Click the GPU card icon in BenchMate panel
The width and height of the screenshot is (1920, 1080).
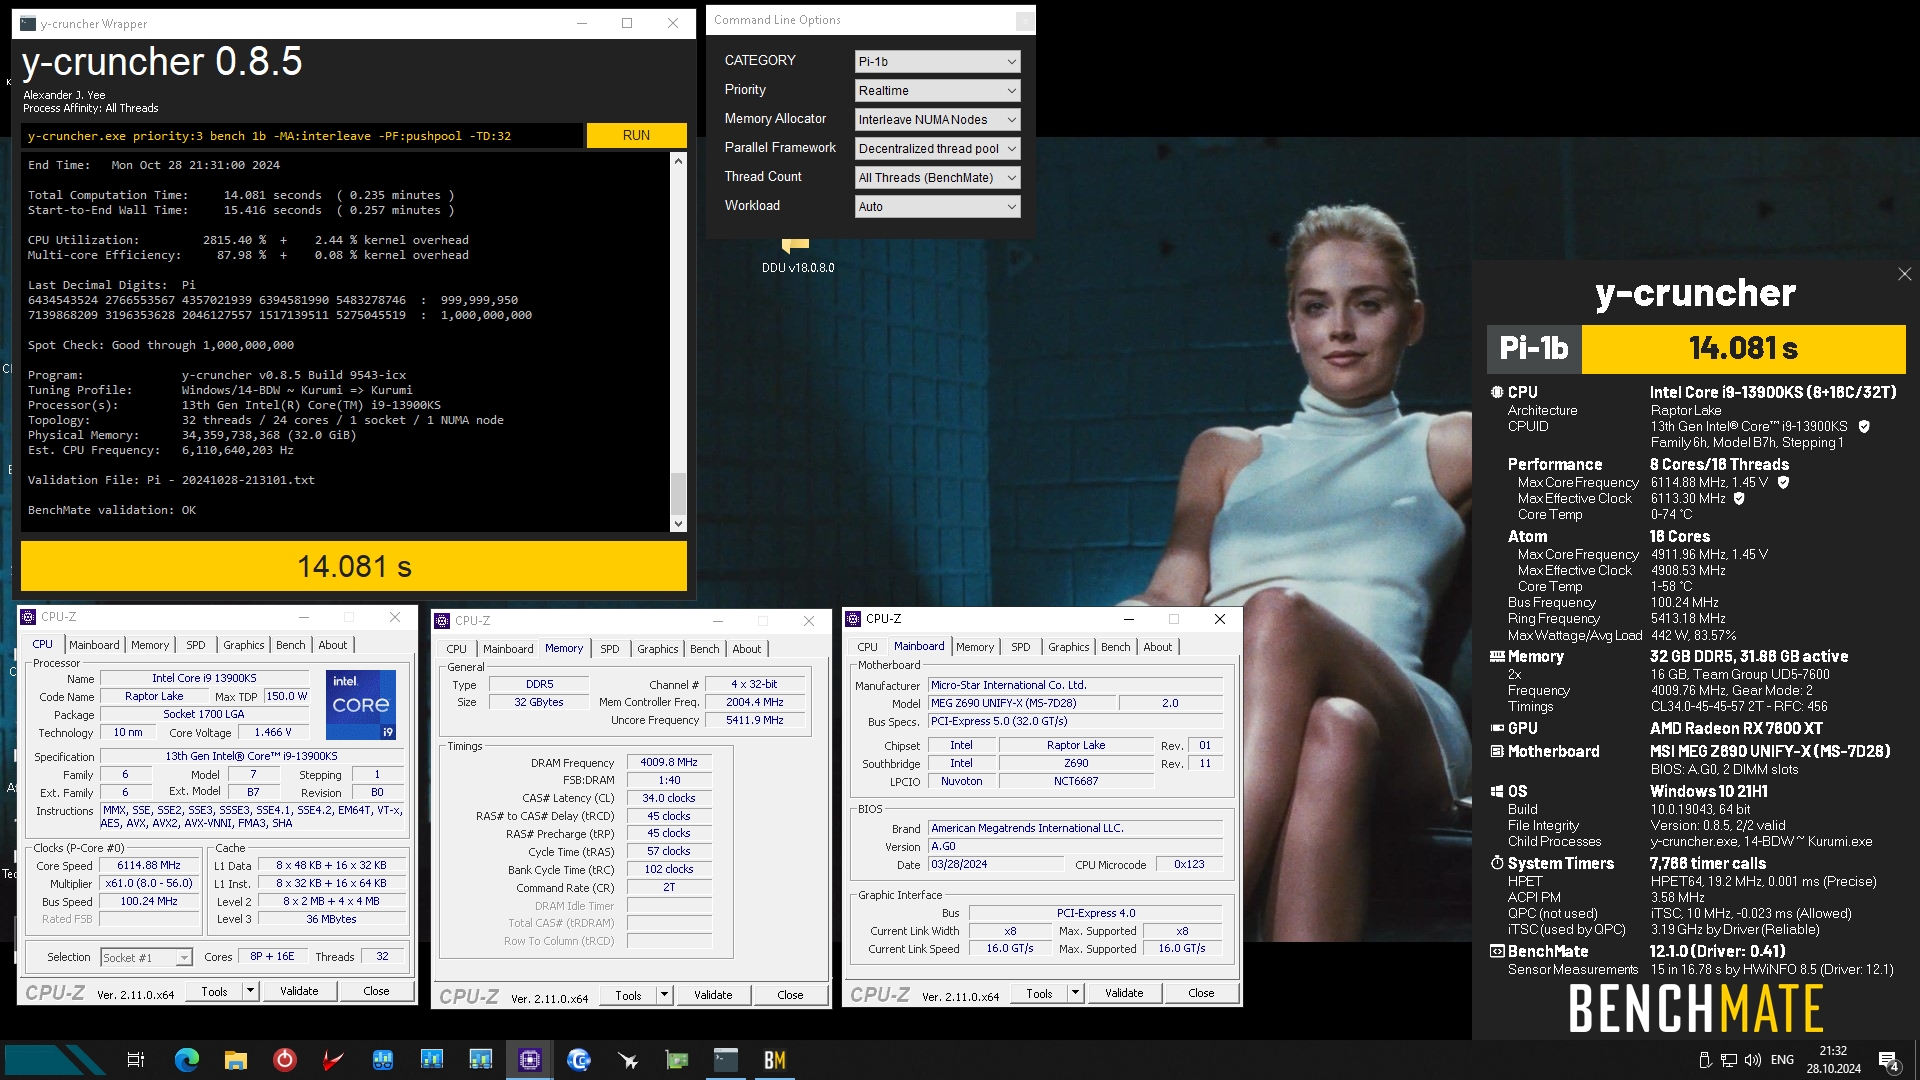coord(1497,728)
